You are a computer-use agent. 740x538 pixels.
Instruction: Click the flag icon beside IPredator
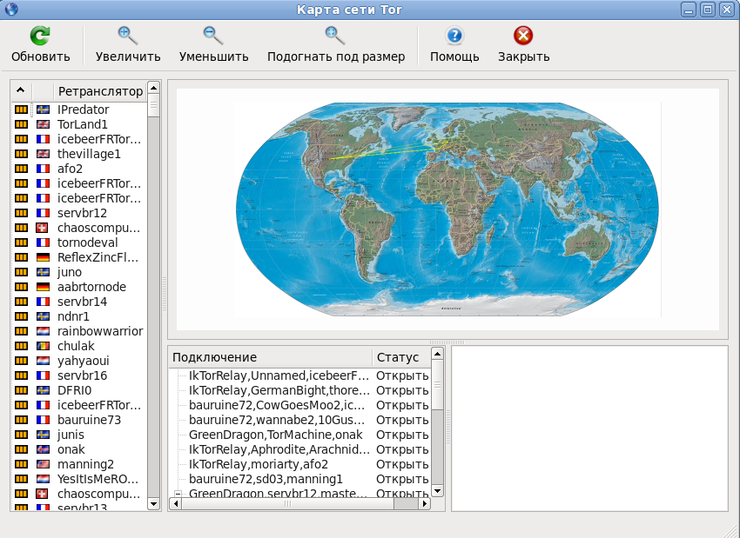point(43,110)
